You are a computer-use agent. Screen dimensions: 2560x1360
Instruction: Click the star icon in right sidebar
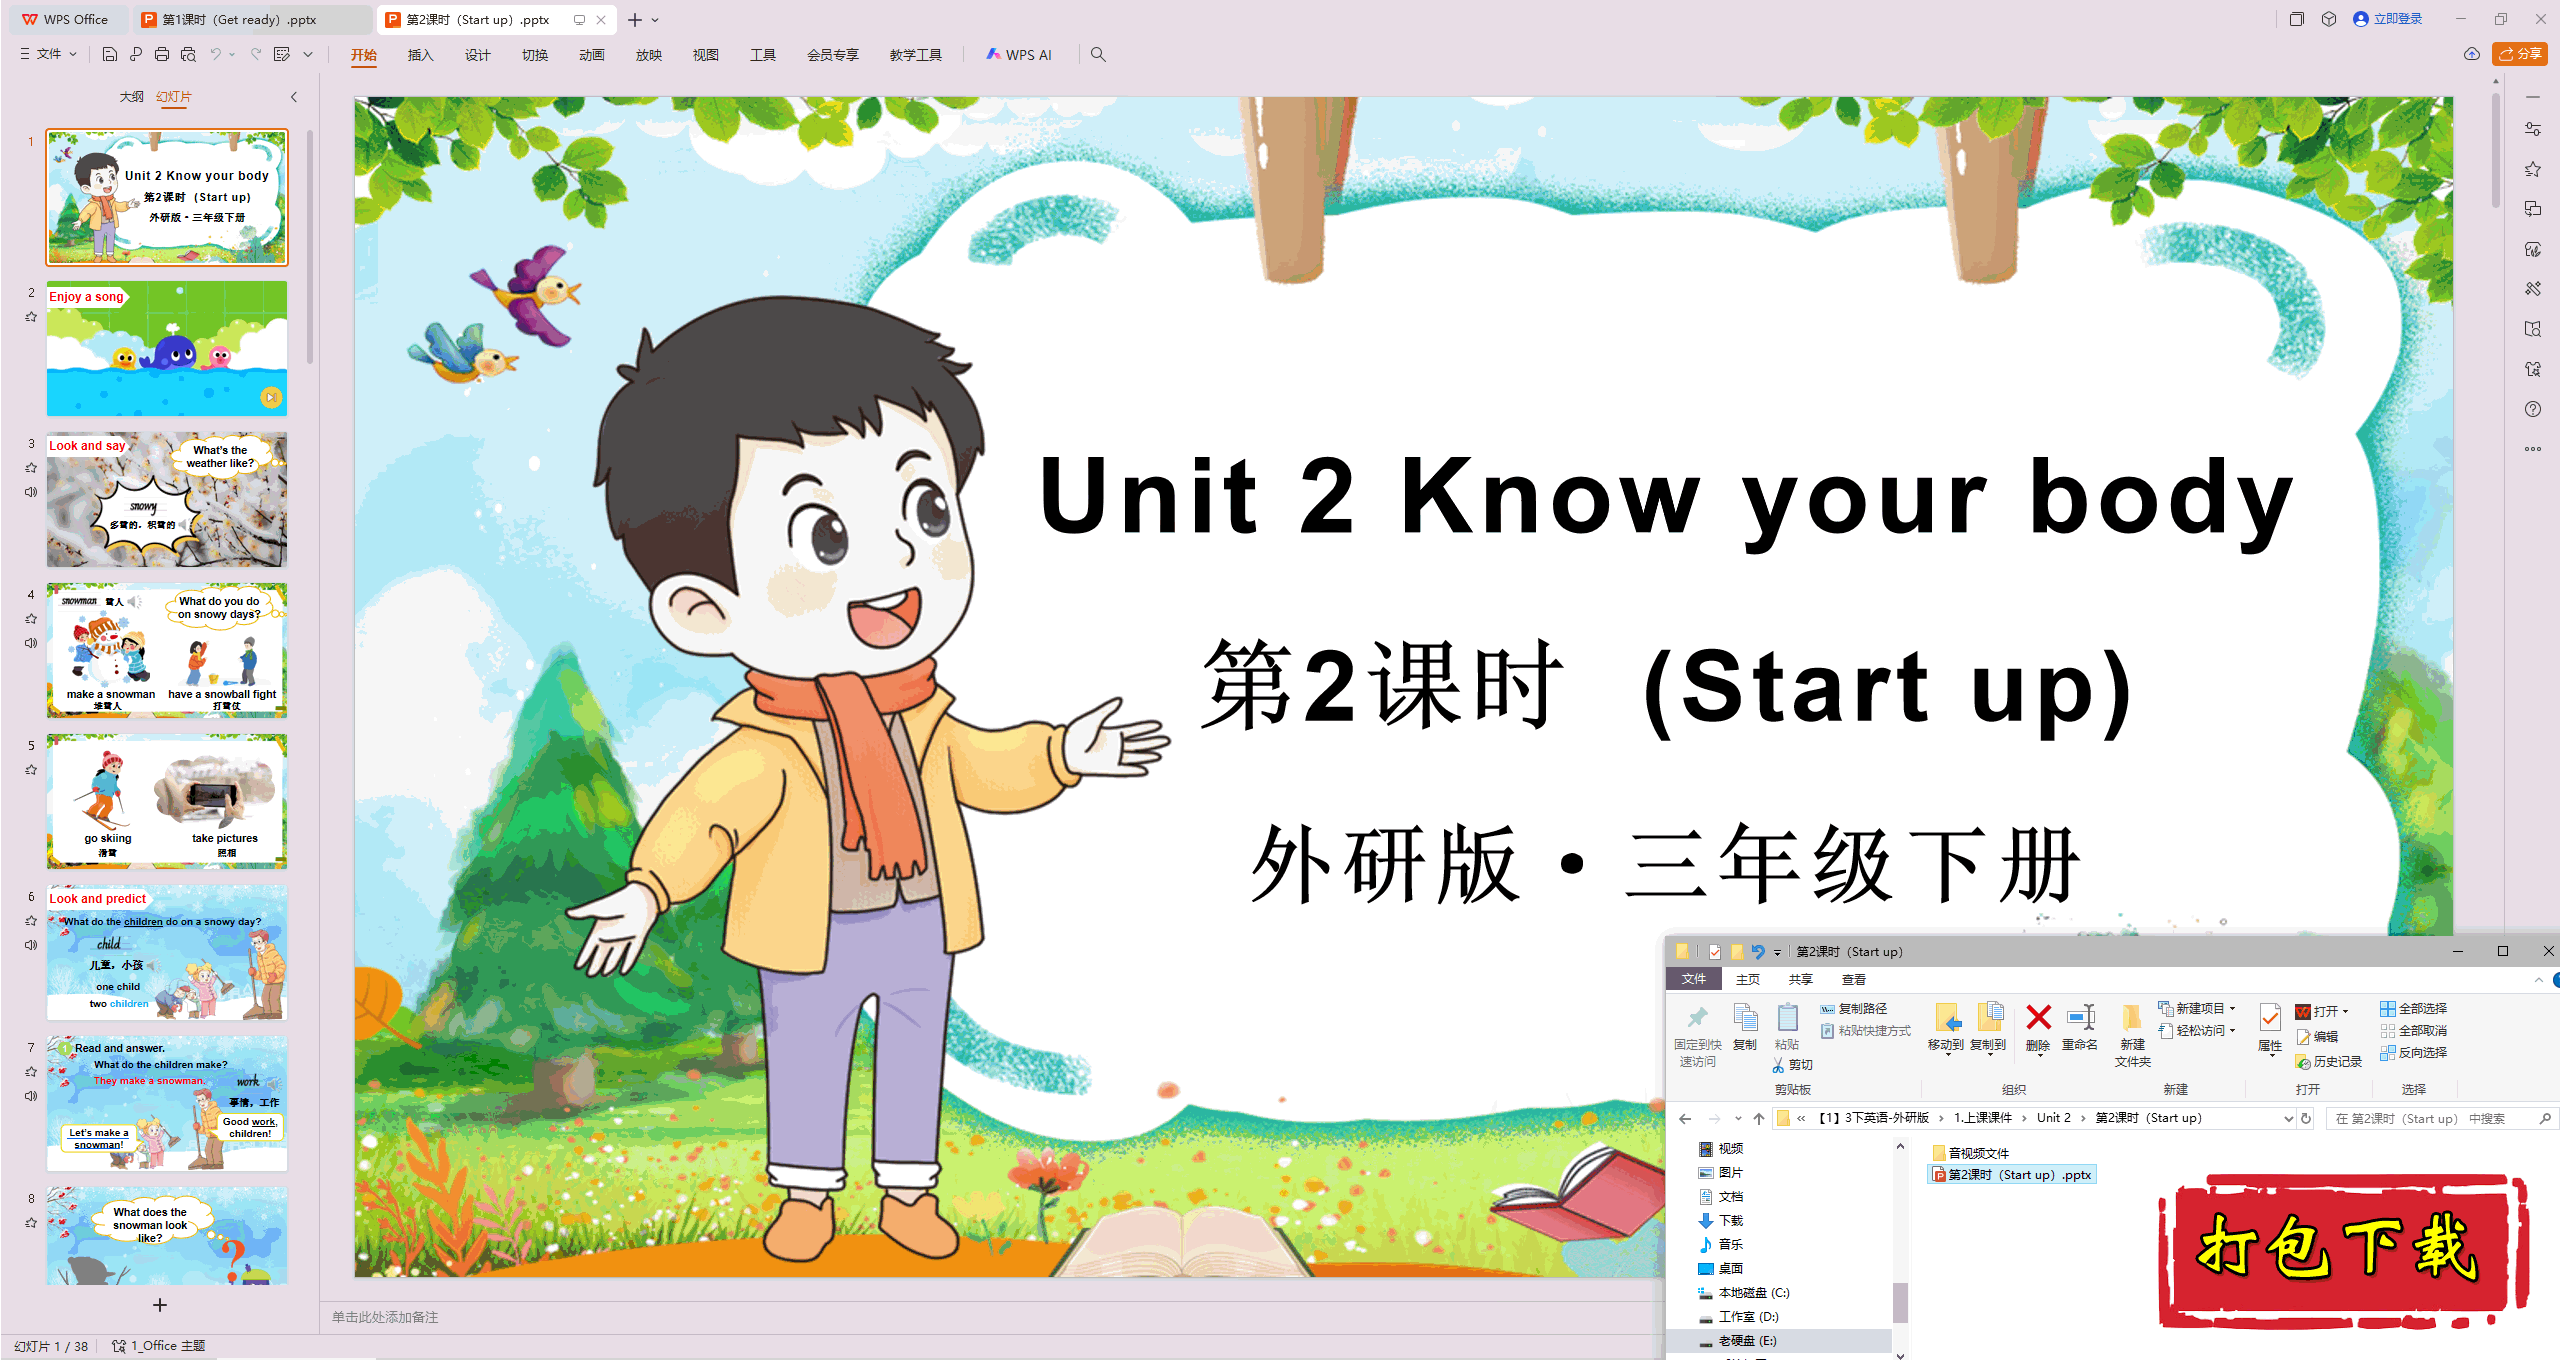coord(2533,169)
